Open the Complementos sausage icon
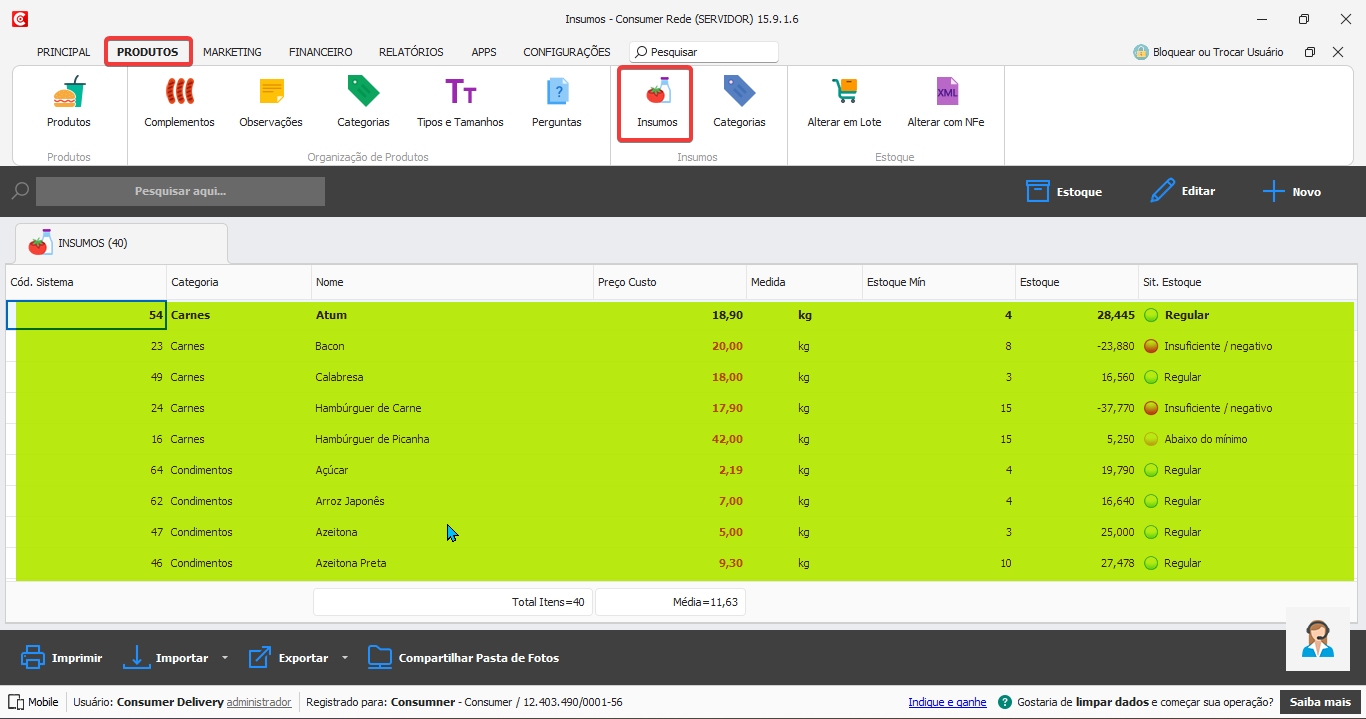 [179, 94]
